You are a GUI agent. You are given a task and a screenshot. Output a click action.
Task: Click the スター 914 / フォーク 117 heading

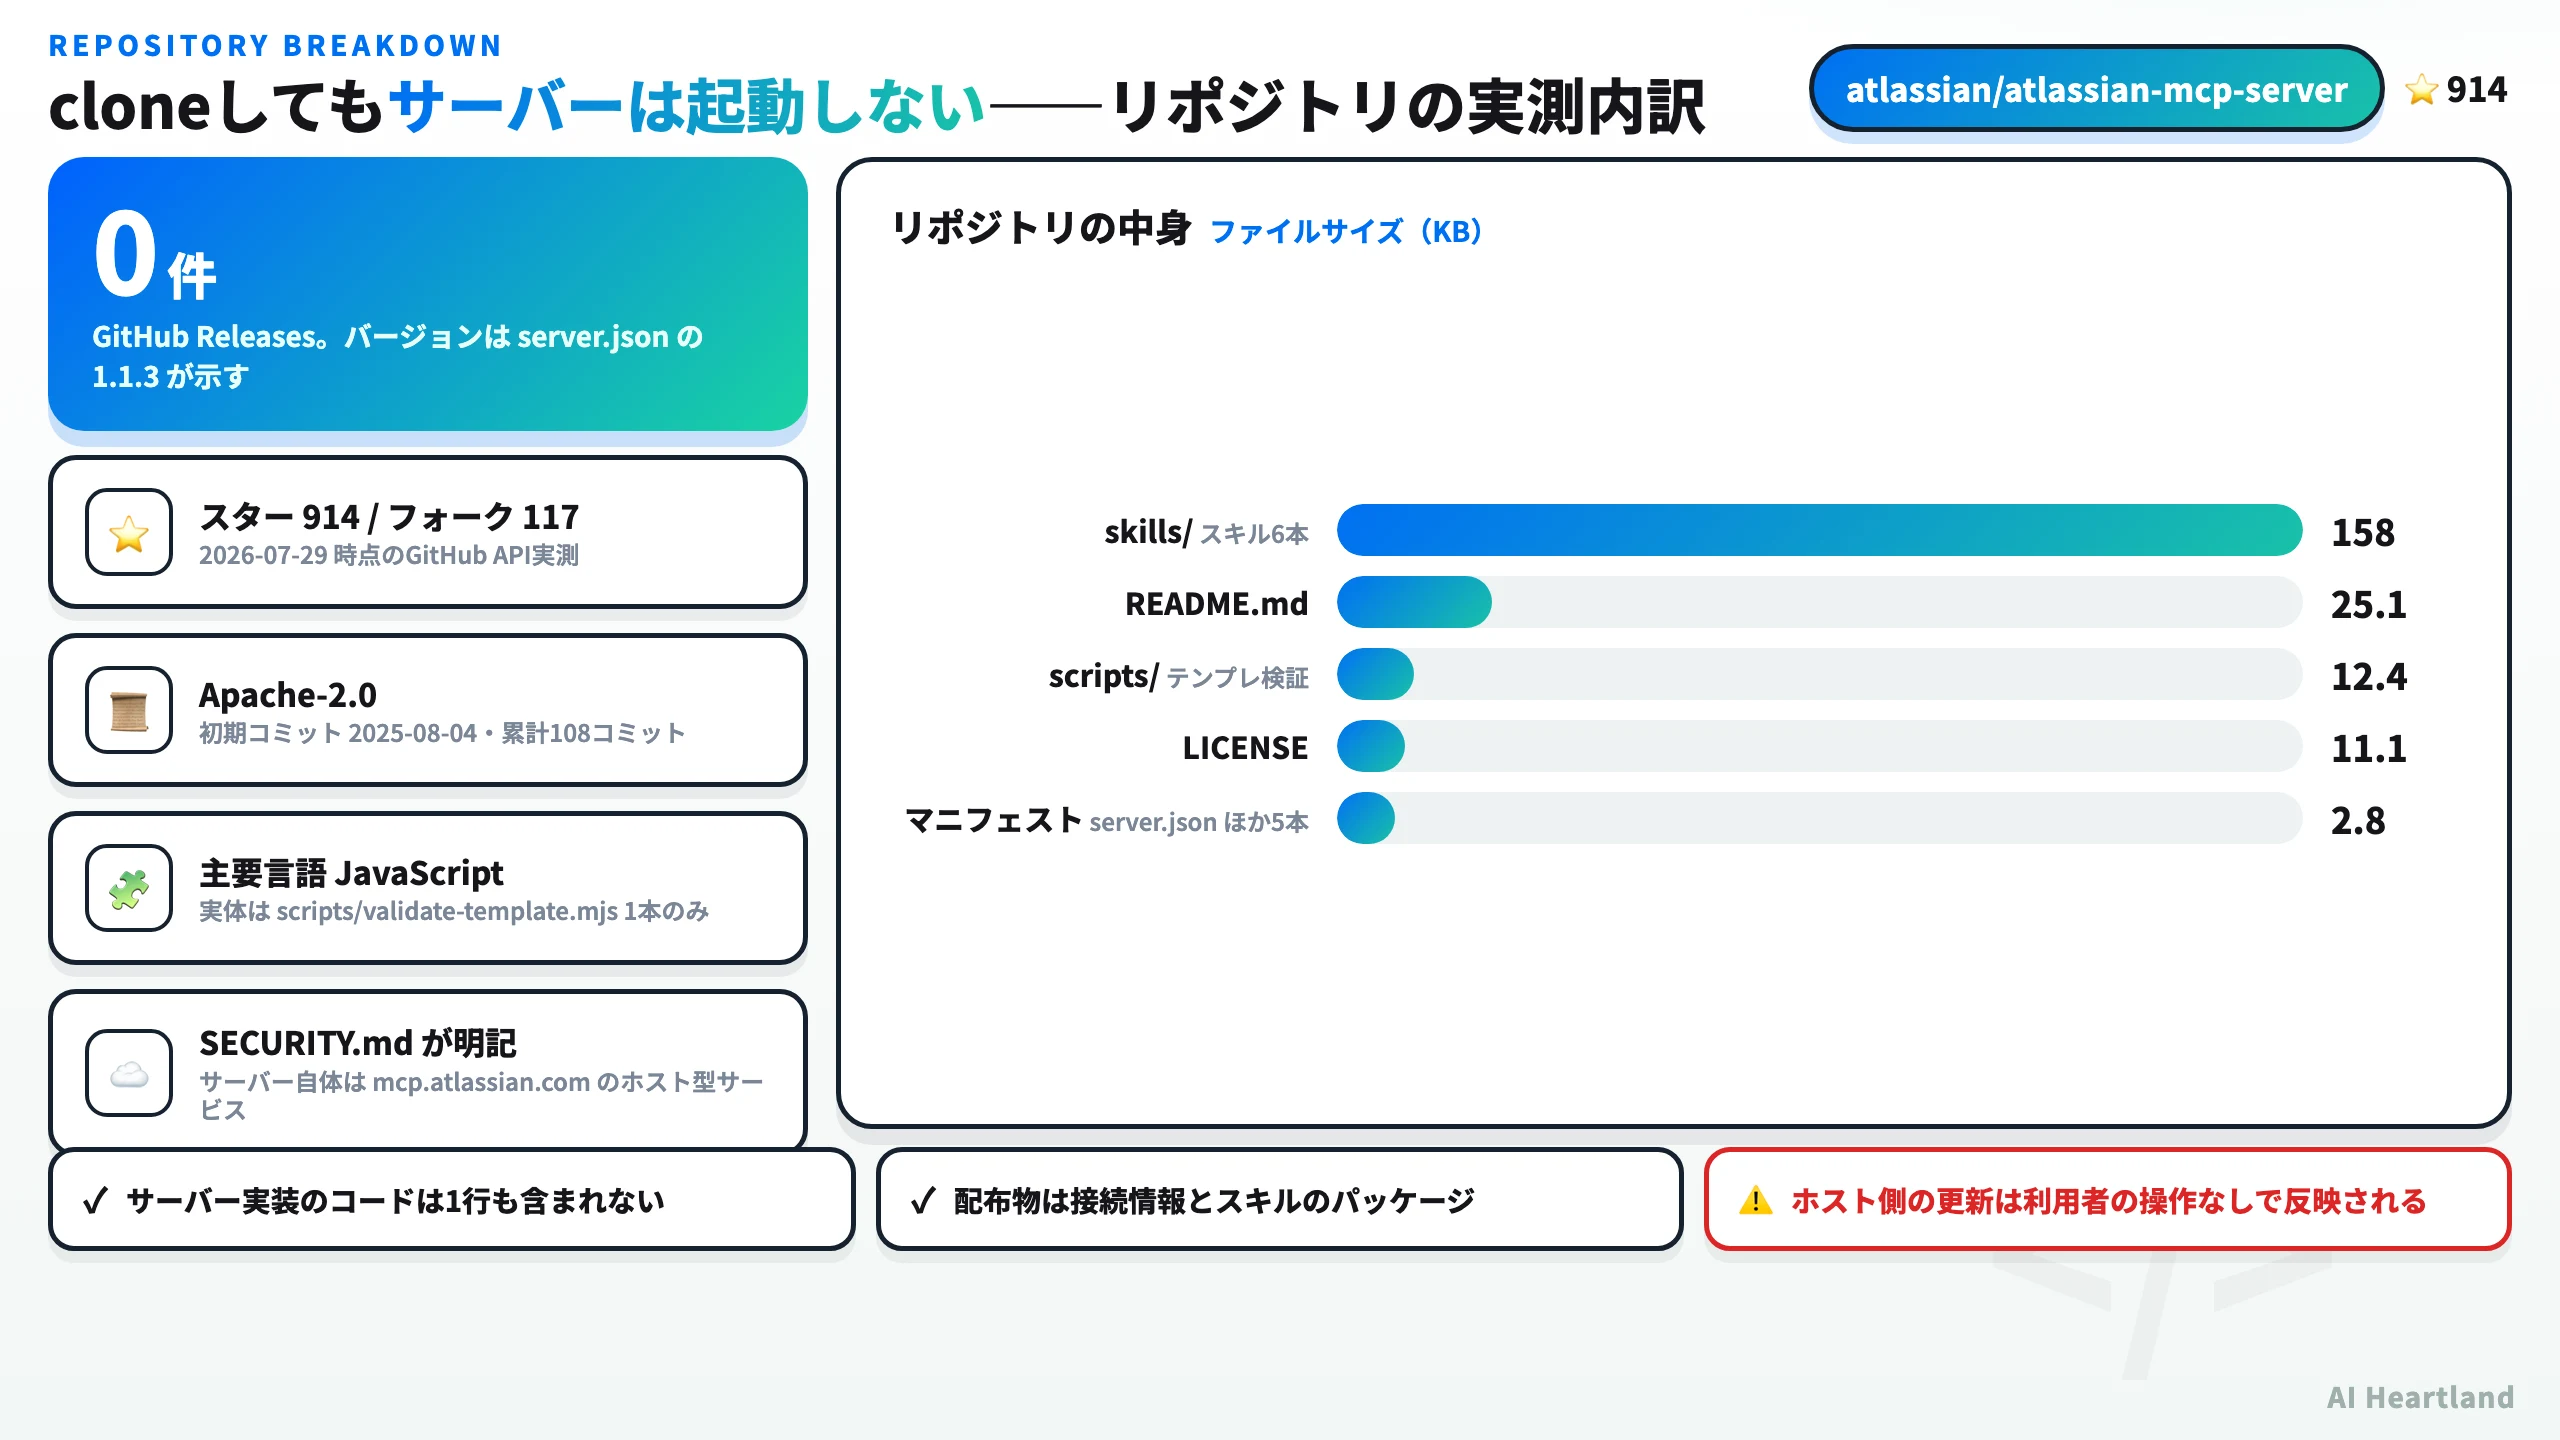[389, 517]
